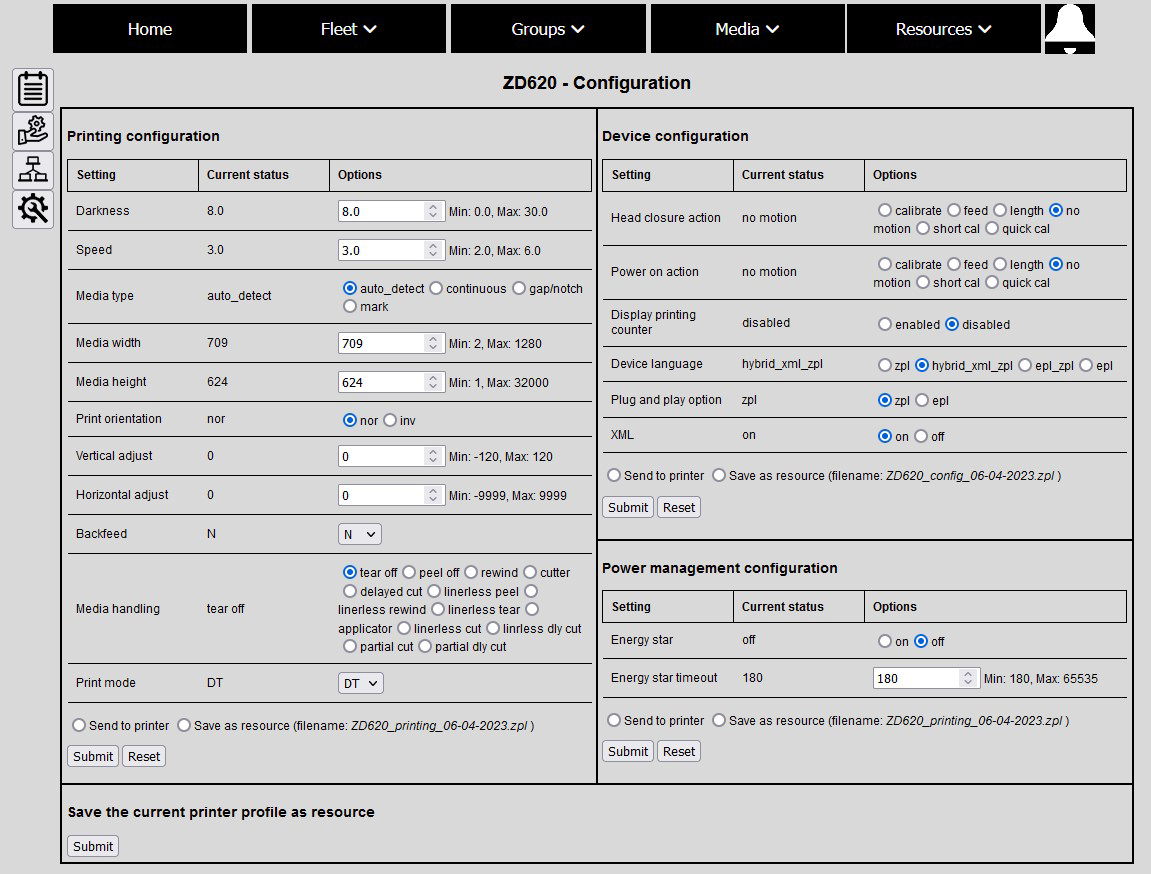The image size is (1151, 874).
Task: Set device language to epl_zpl
Action: (x=1025, y=365)
